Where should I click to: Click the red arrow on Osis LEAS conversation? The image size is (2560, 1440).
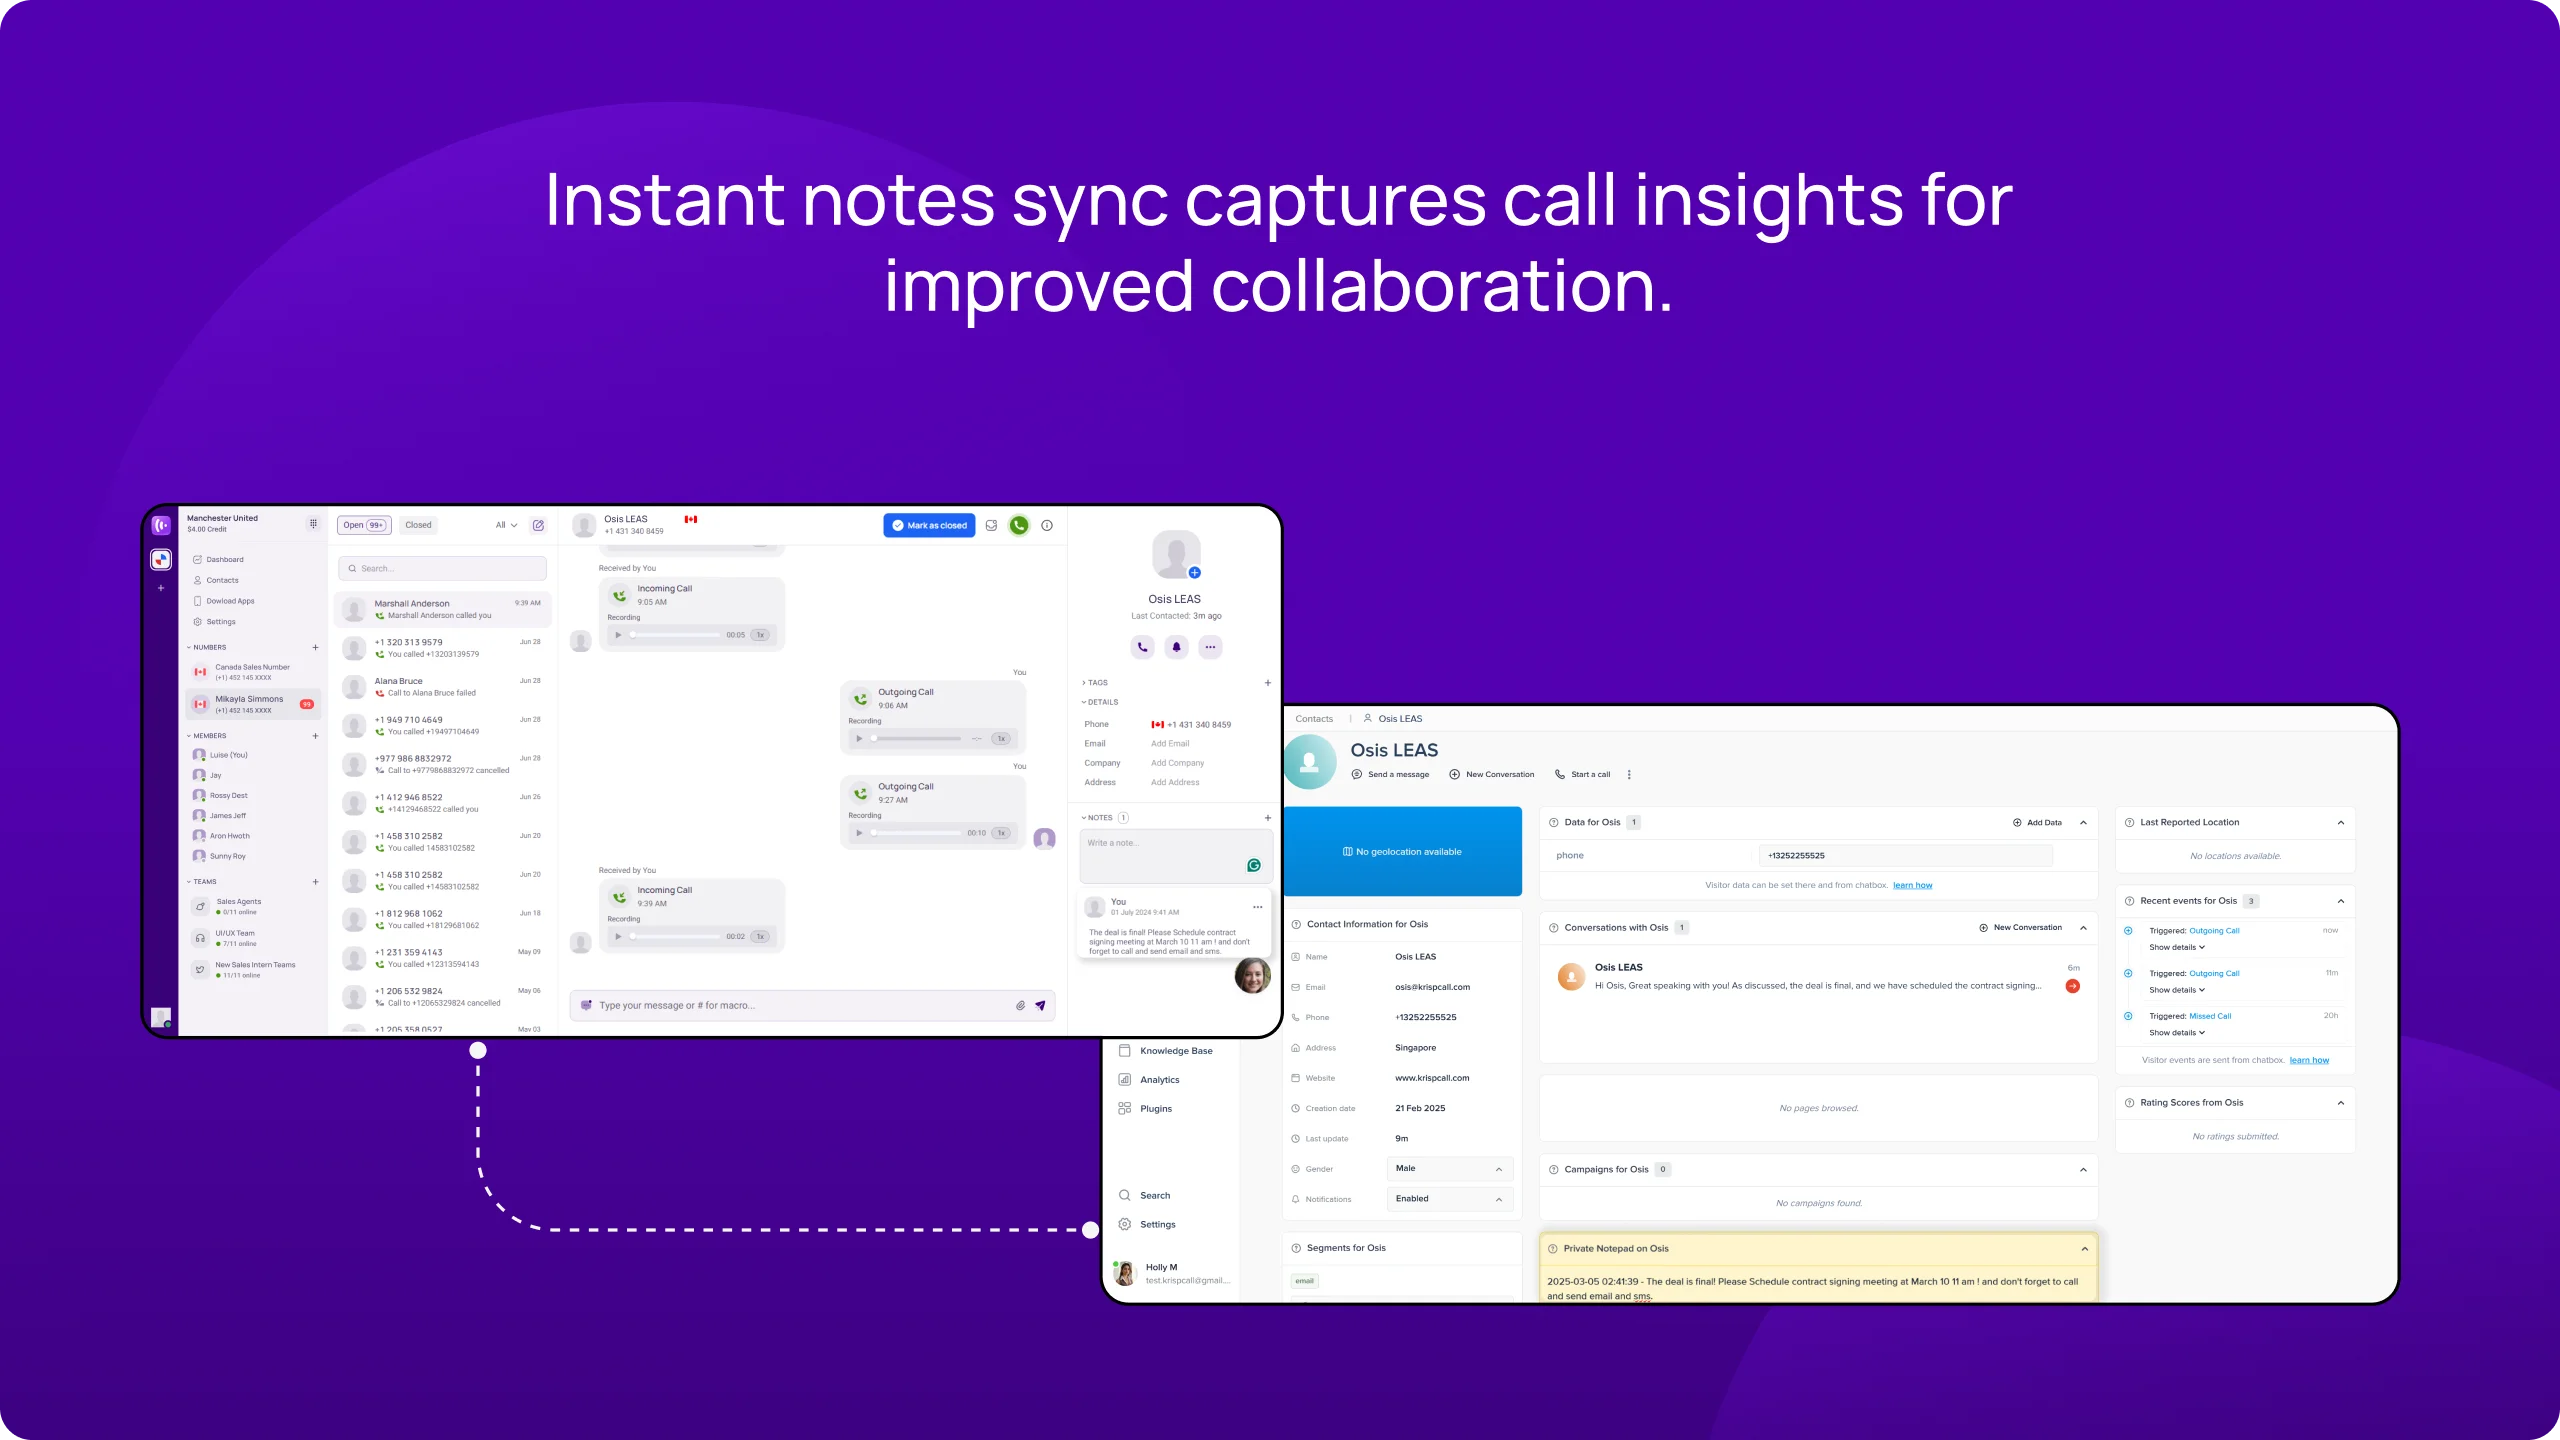pos(2073,987)
